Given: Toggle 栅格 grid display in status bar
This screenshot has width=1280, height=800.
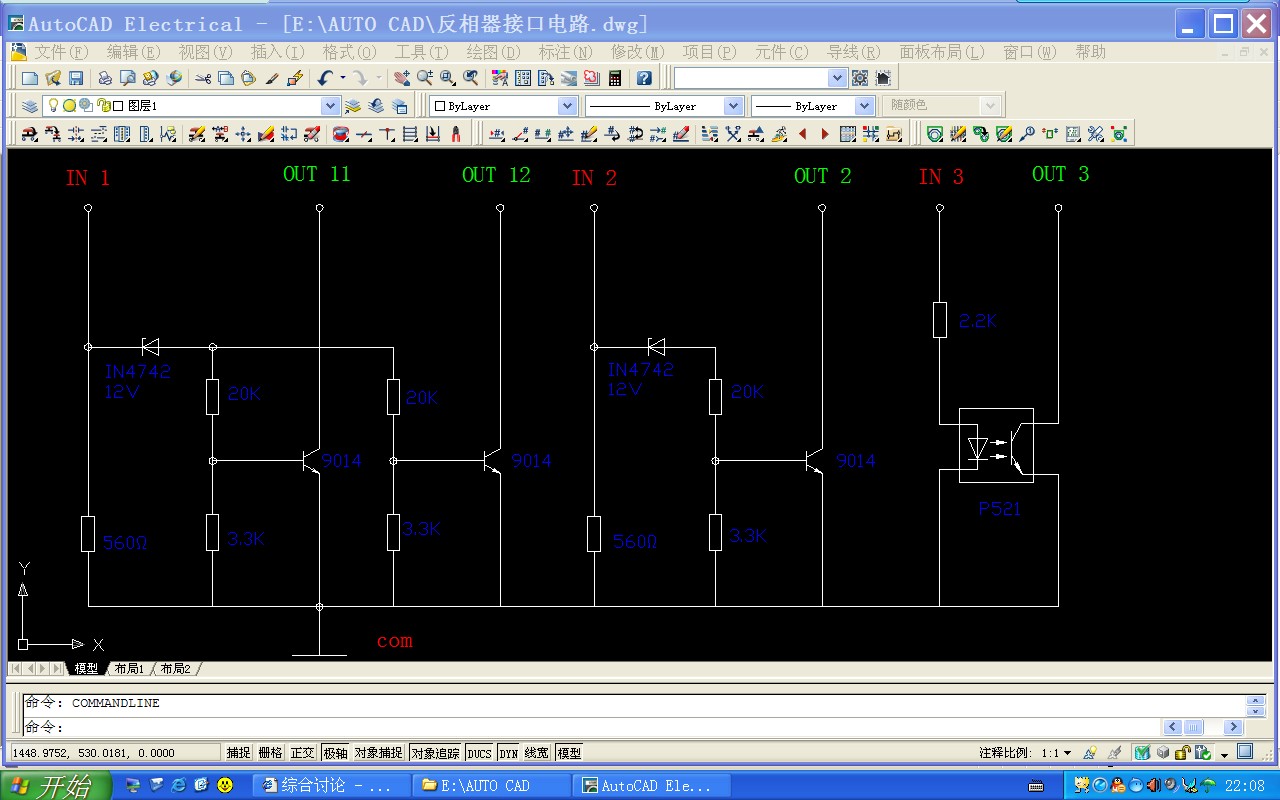Looking at the screenshot, I should (x=270, y=753).
